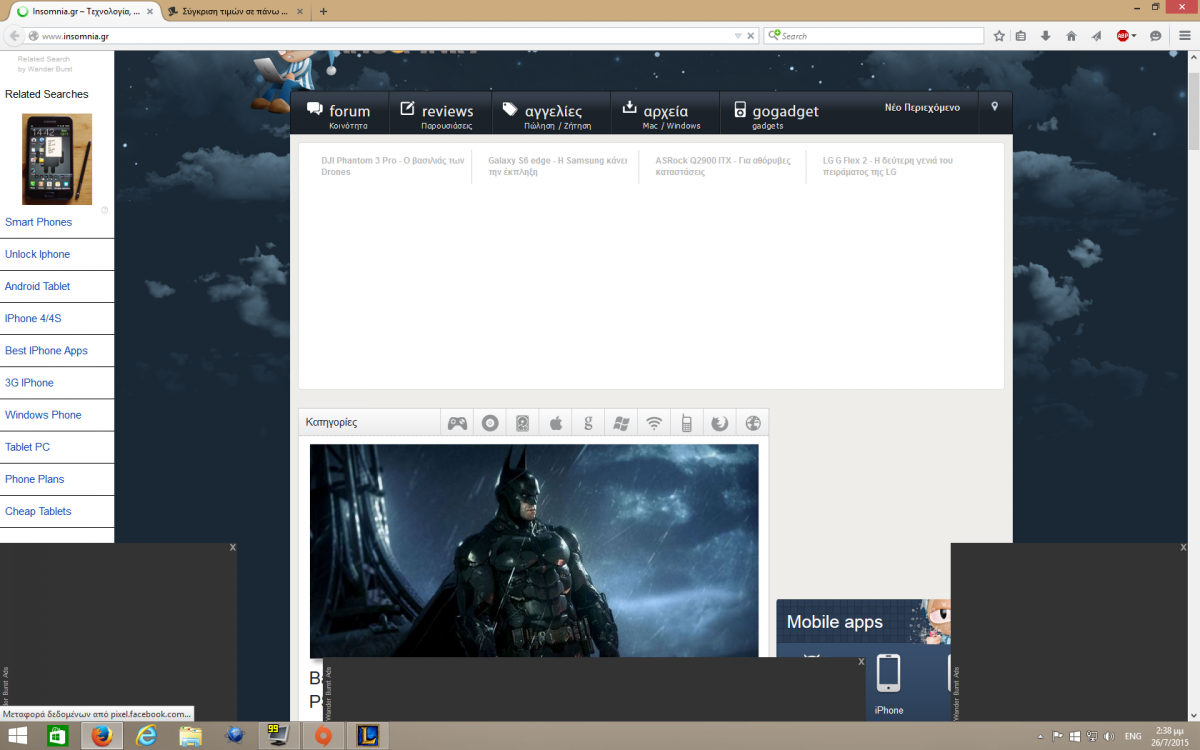Screen dimensions: 1200x750
Task: Bookmark this page with the star icon
Action: (999, 36)
